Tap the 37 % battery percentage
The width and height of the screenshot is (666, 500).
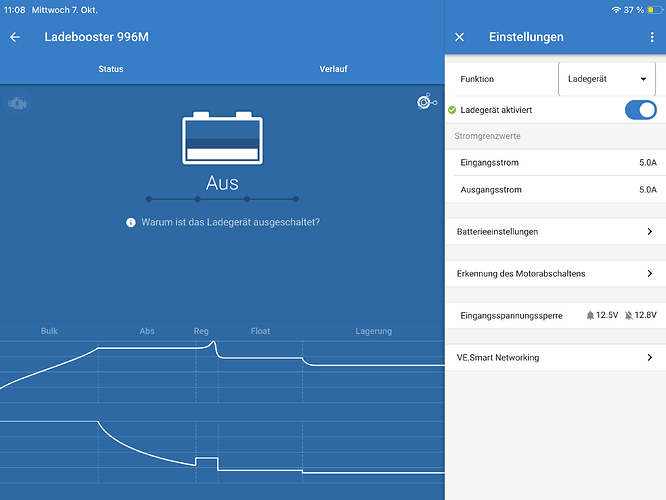point(634,10)
